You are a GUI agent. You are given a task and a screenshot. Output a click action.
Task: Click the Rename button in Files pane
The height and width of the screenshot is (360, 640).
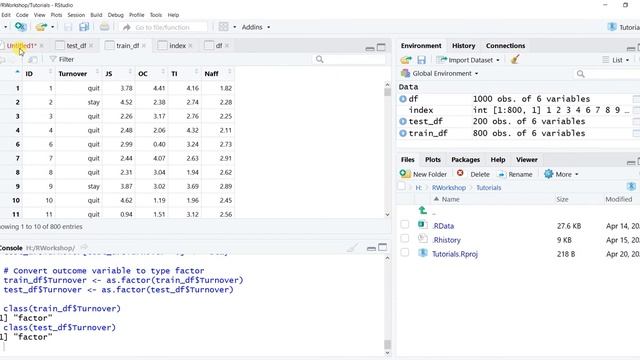pyautogui.click(x=515, y=174)
